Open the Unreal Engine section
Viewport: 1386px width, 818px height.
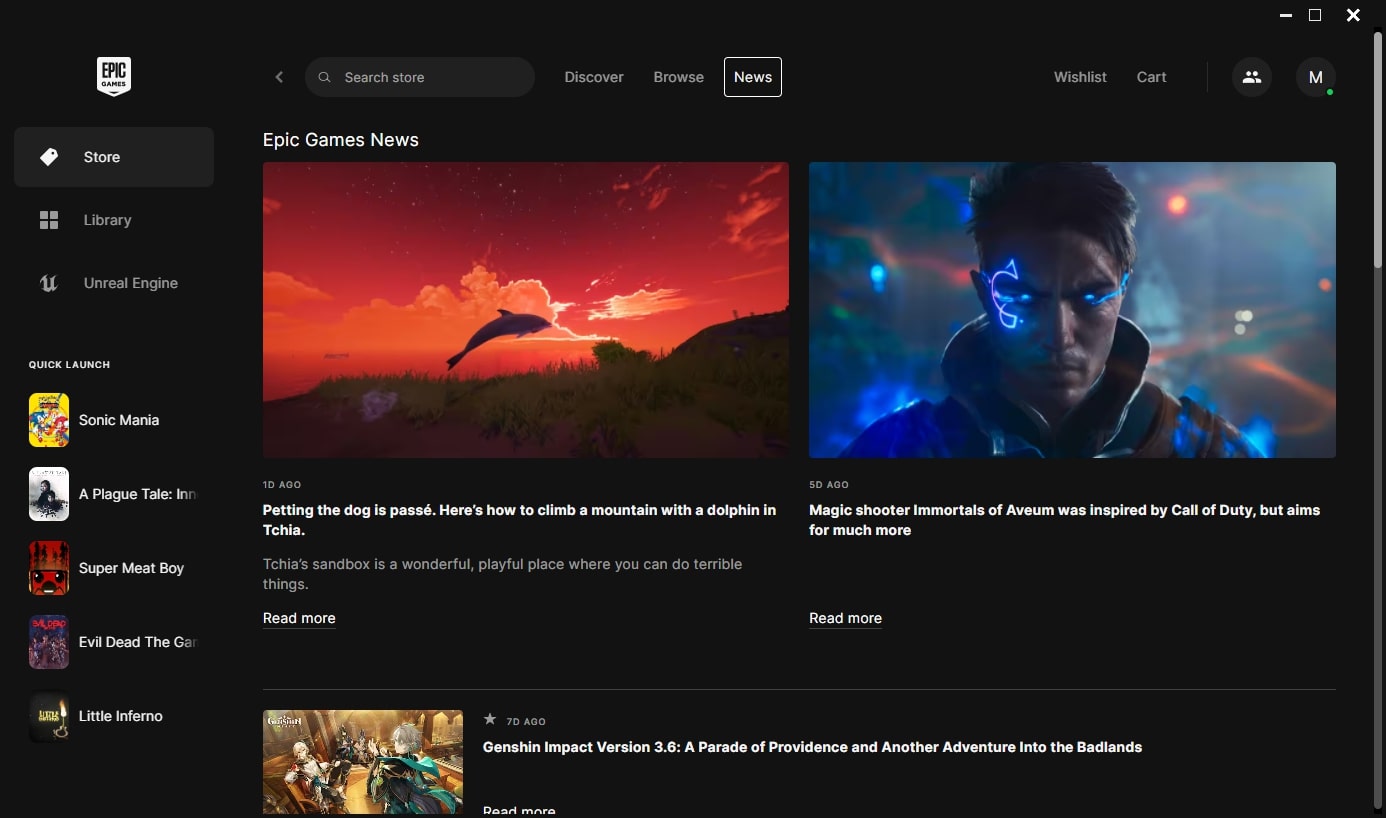point(114,283)
